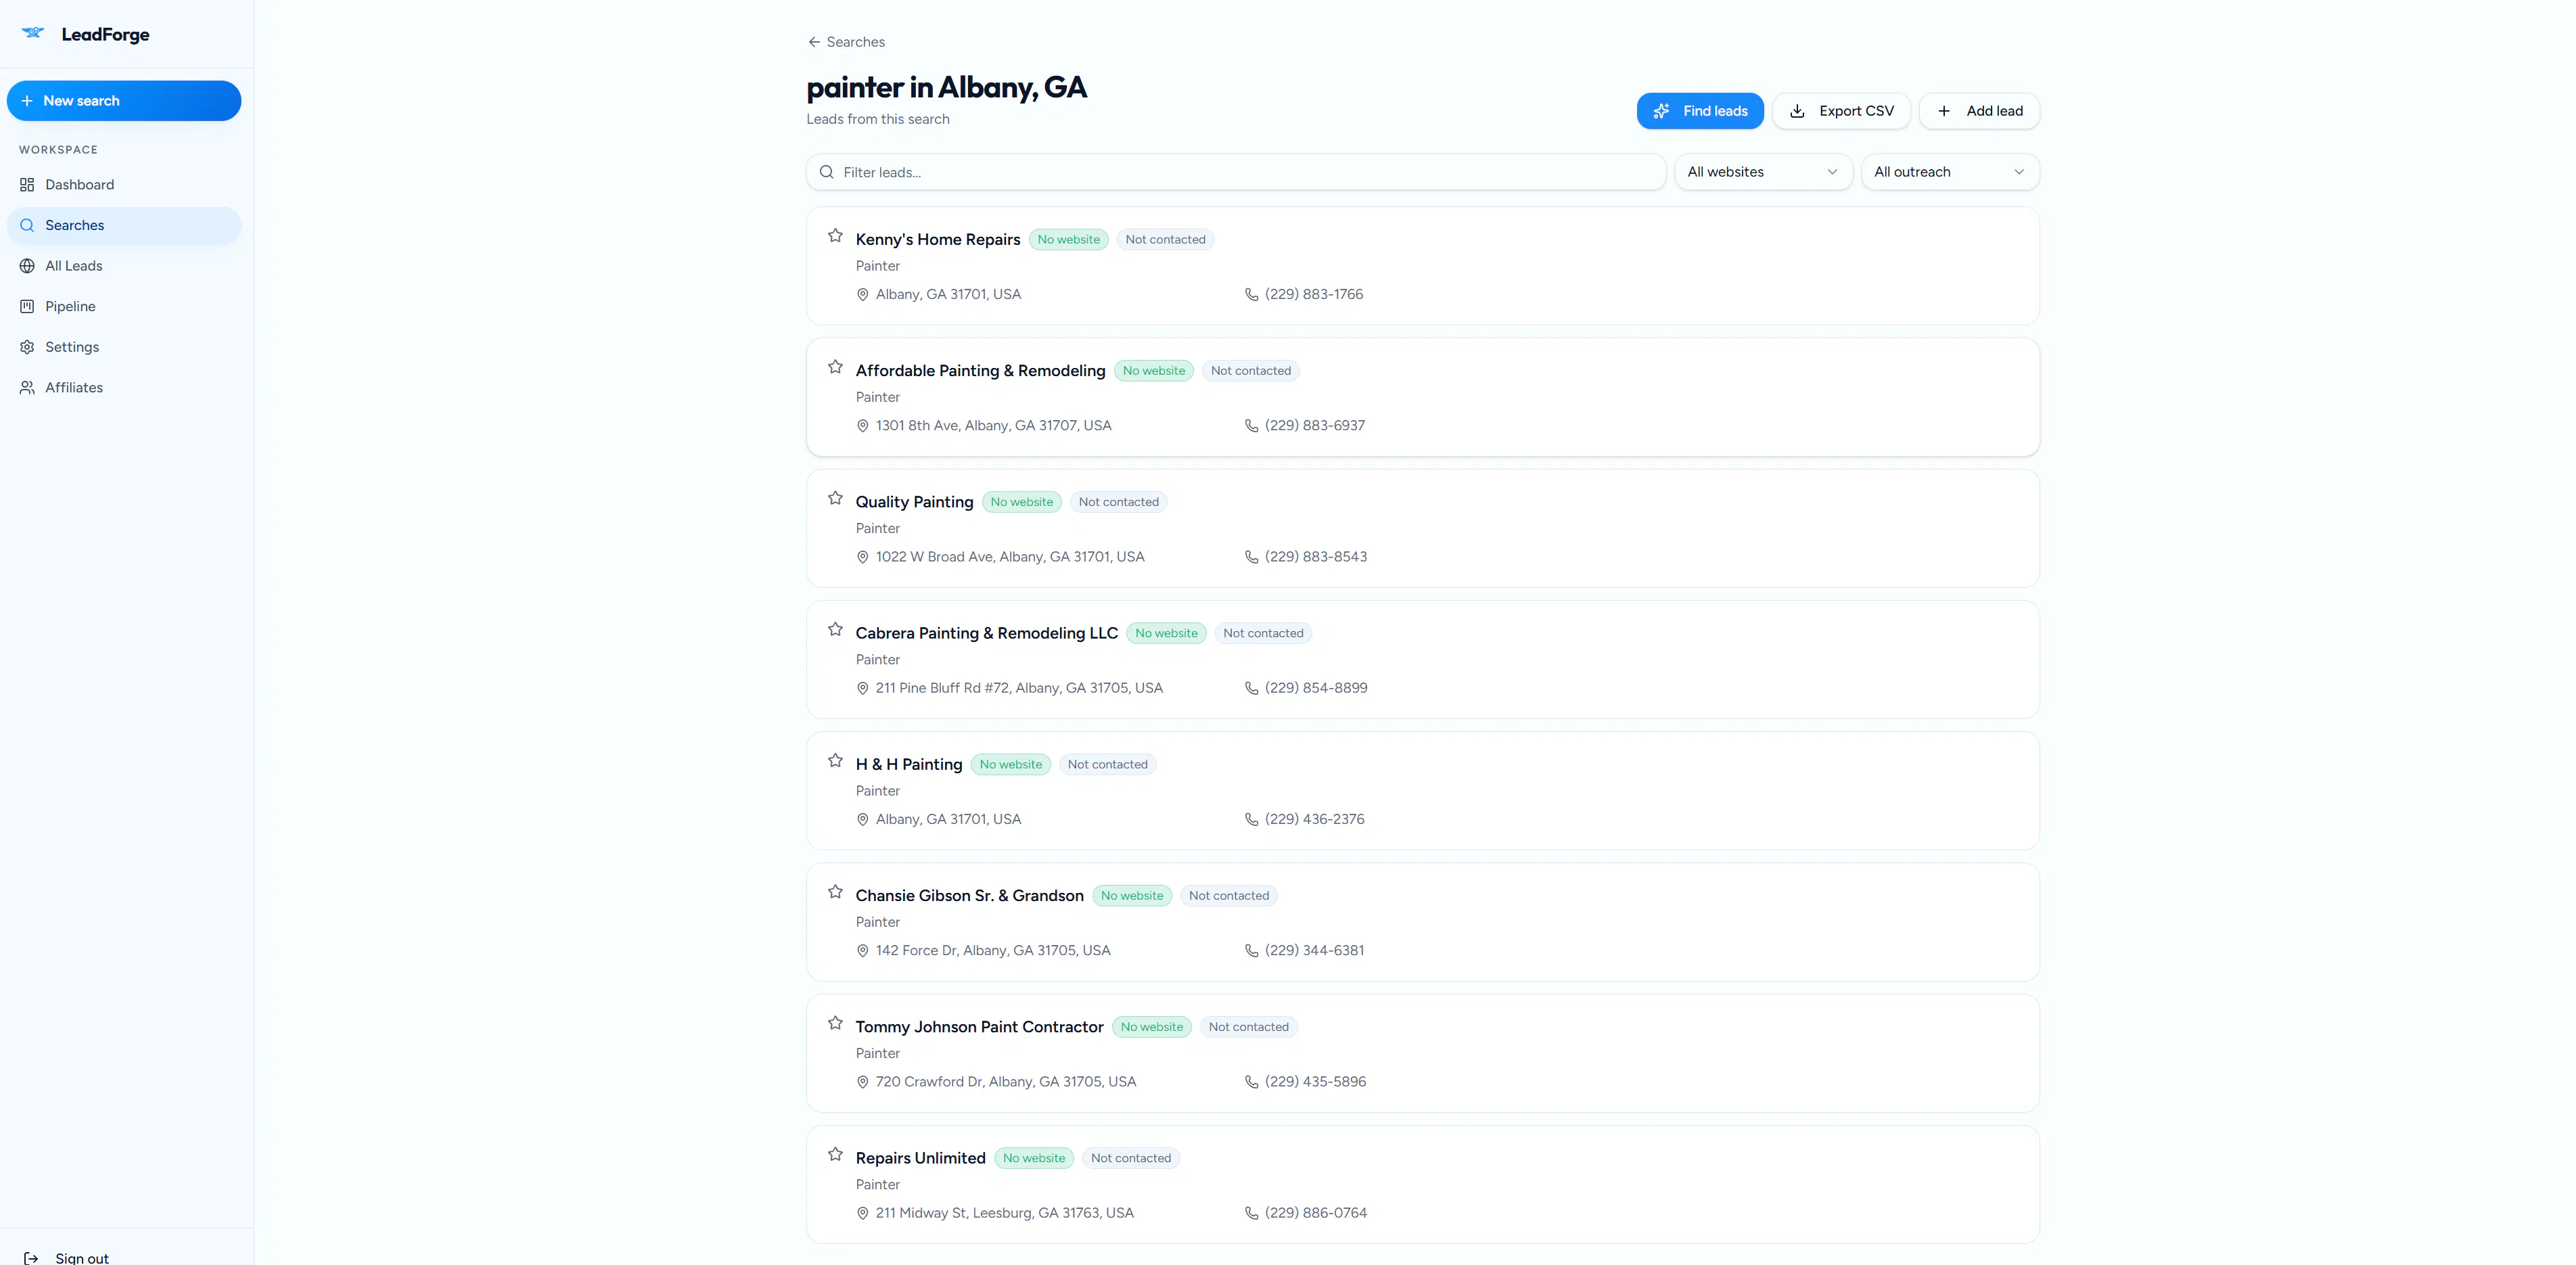Star the Kenny's Home Repairs lead
Viewport: 2576px width, 1265px height.
click(x=835, y=236)
